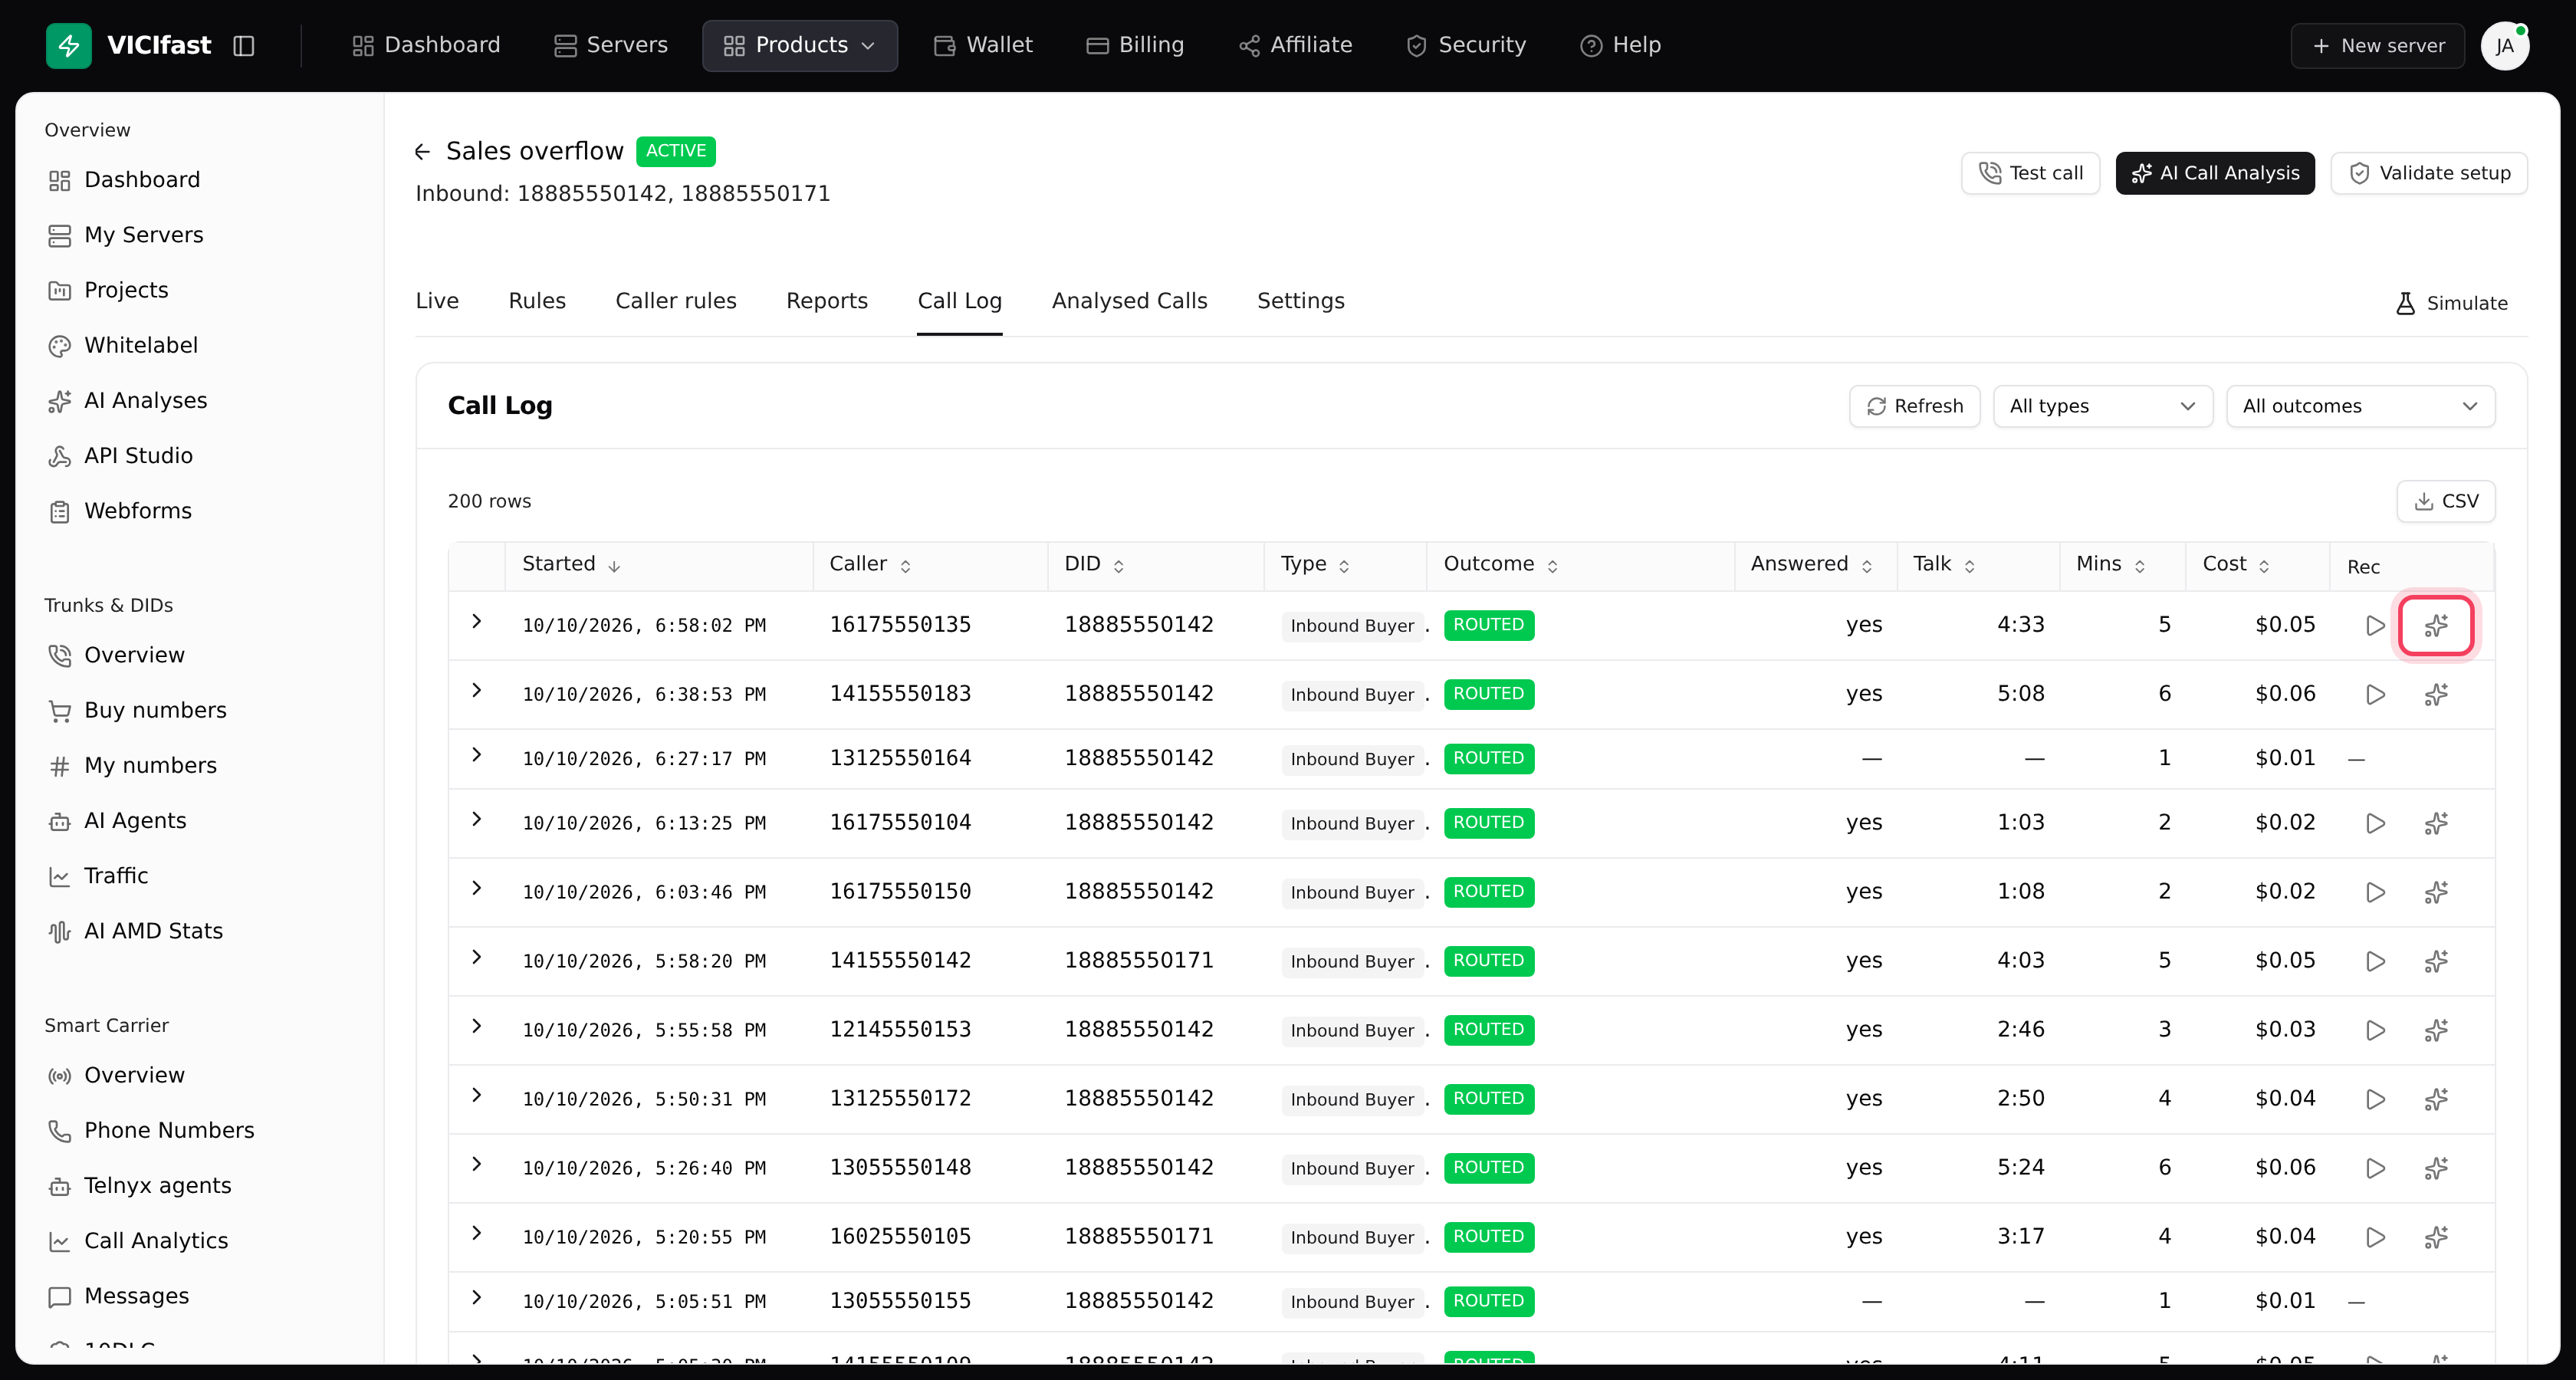
Task: Open the Simulate option
Action: coord(2451,303)
